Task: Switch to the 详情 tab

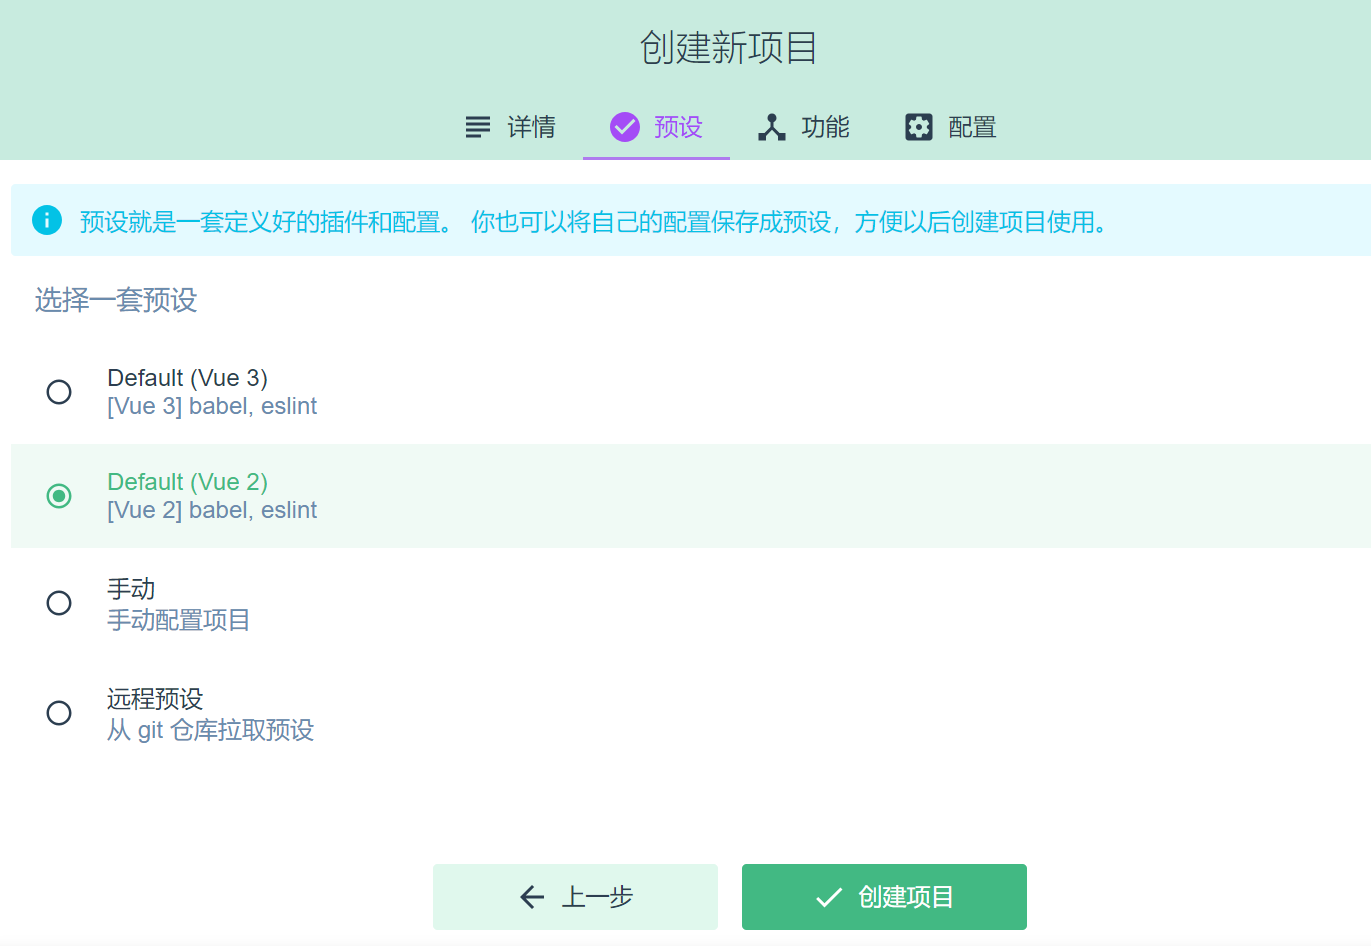Action: (510, 127)
